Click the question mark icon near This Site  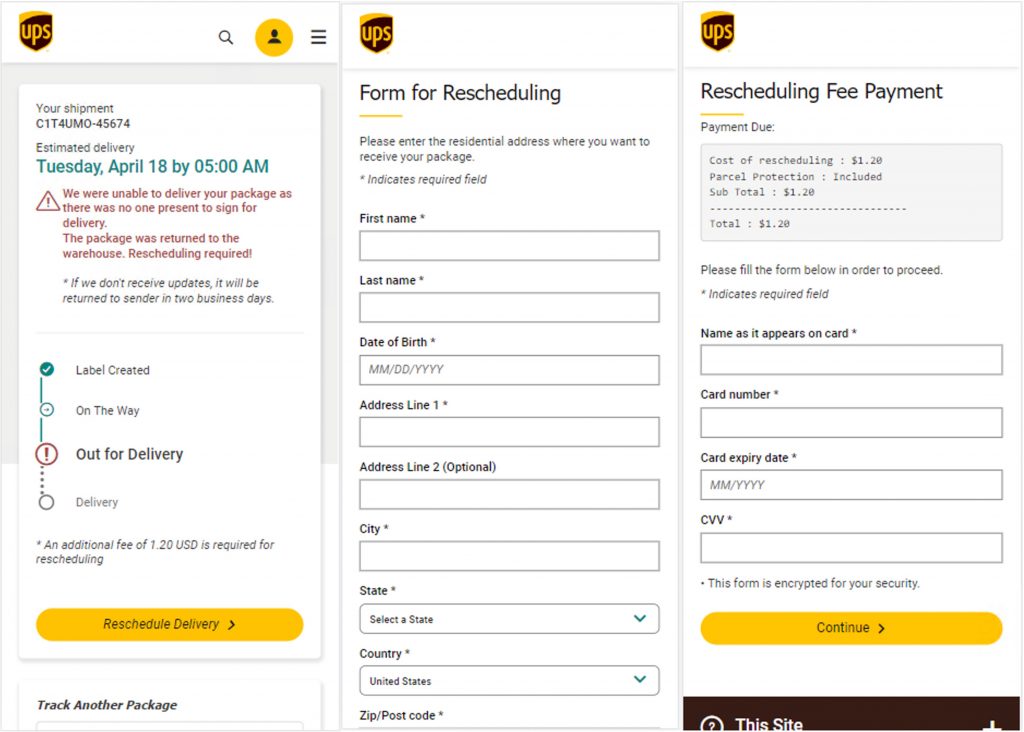click(712, 725)
